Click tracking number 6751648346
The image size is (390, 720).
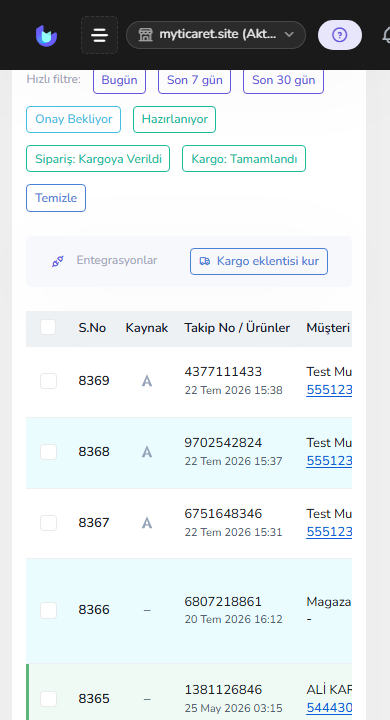click(x=223, y=513)
